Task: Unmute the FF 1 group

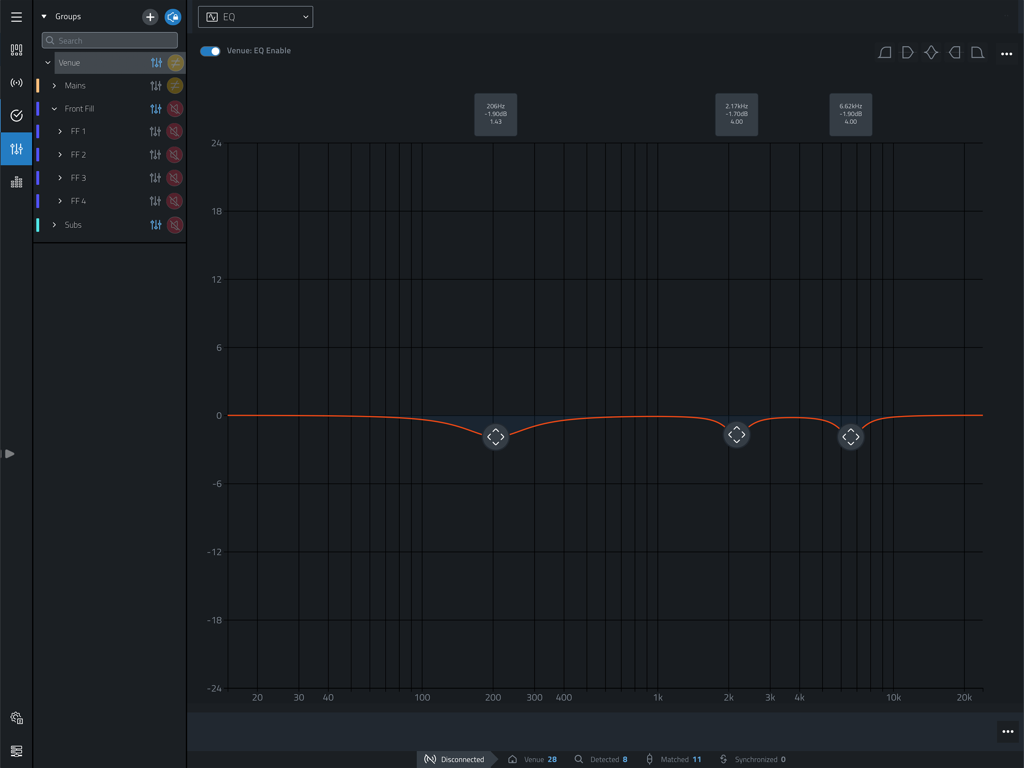Action: [175, 131]
